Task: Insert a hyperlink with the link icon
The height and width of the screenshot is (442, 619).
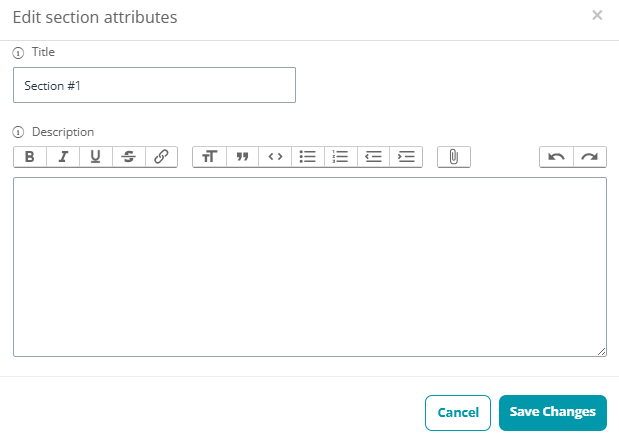Action: coord(161,157)
